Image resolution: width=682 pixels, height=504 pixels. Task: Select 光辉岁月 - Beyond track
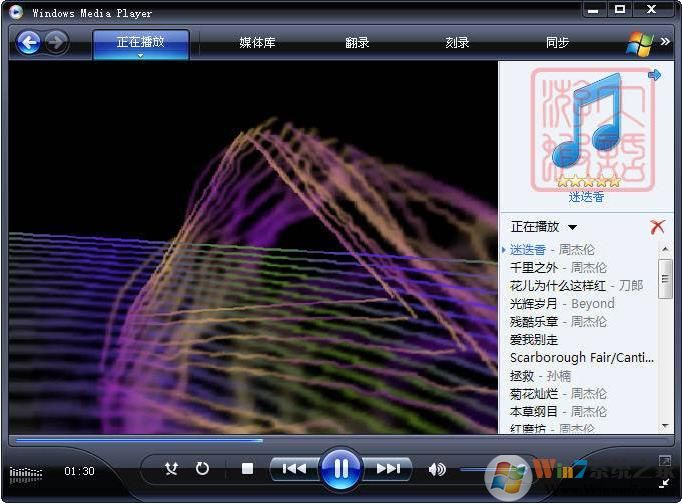pyautogui.click(x=562, y=304)
